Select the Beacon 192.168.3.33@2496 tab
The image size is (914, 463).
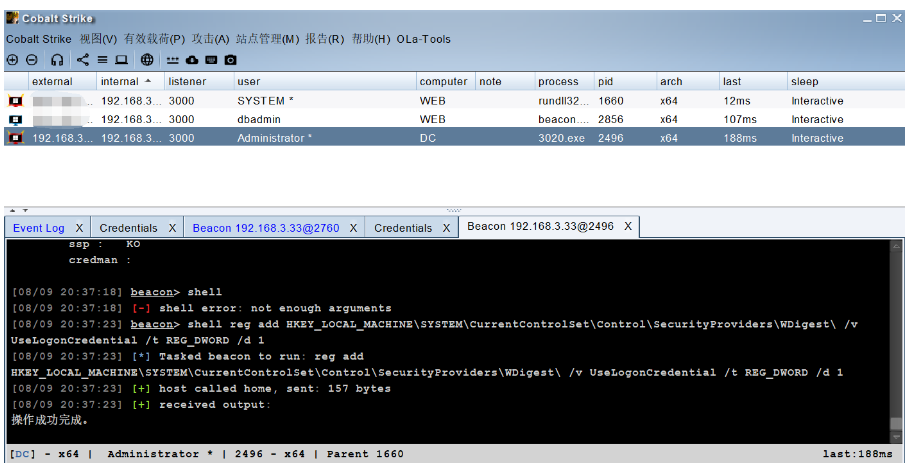pos(540,226)
